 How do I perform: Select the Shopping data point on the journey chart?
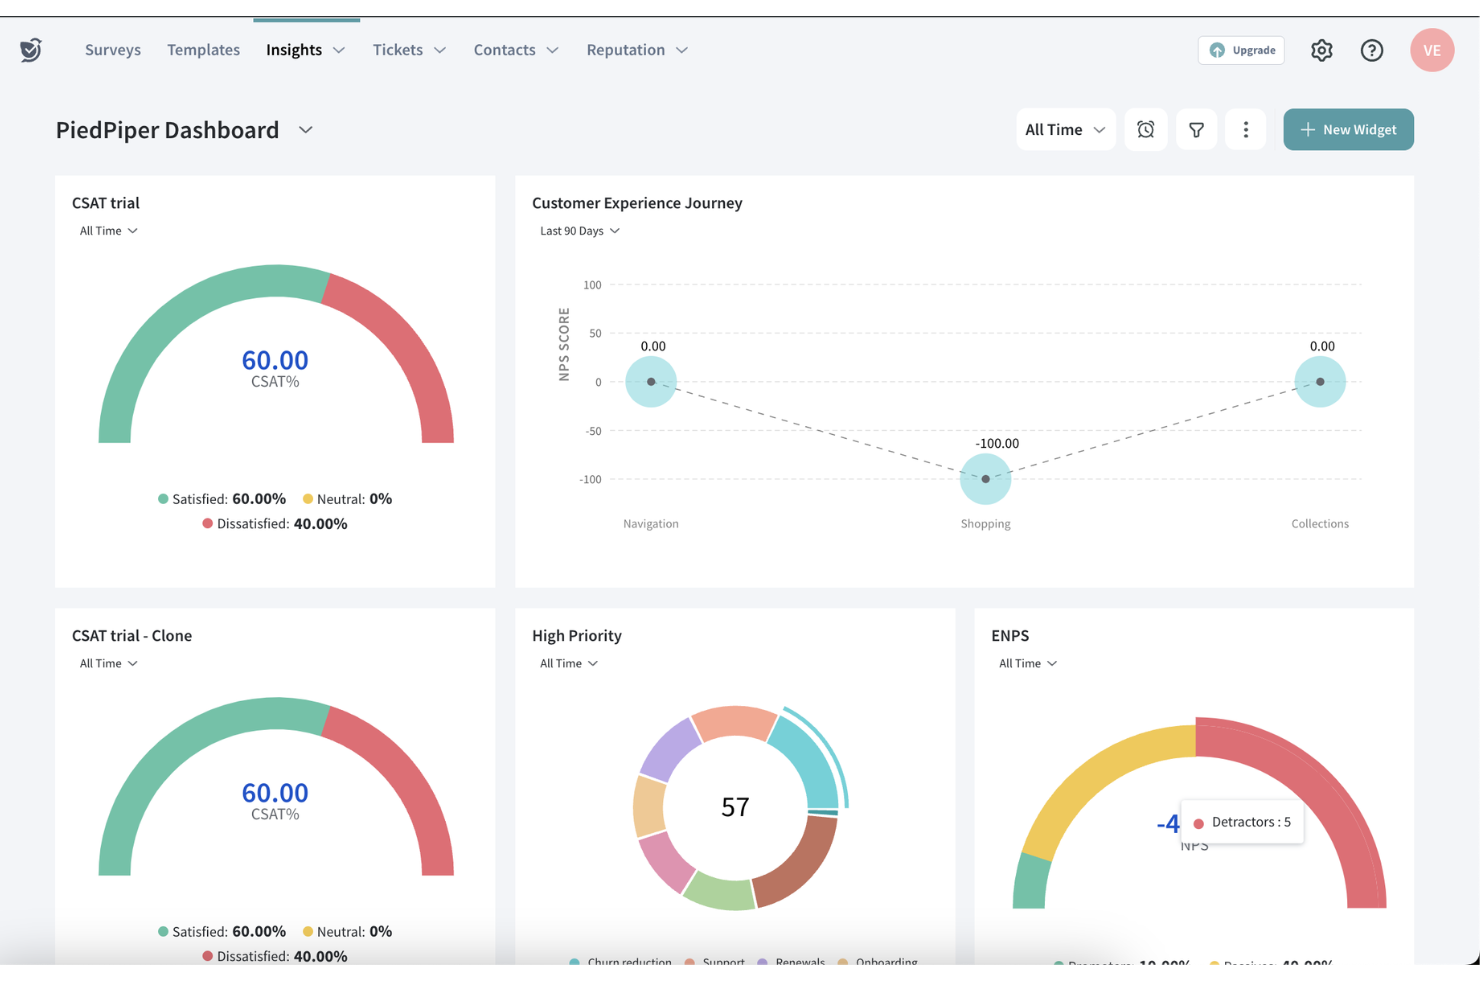985,478
